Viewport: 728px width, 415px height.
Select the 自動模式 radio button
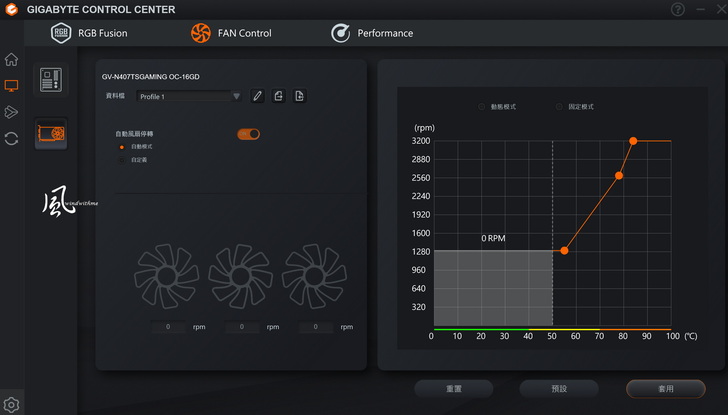point(123,147)
